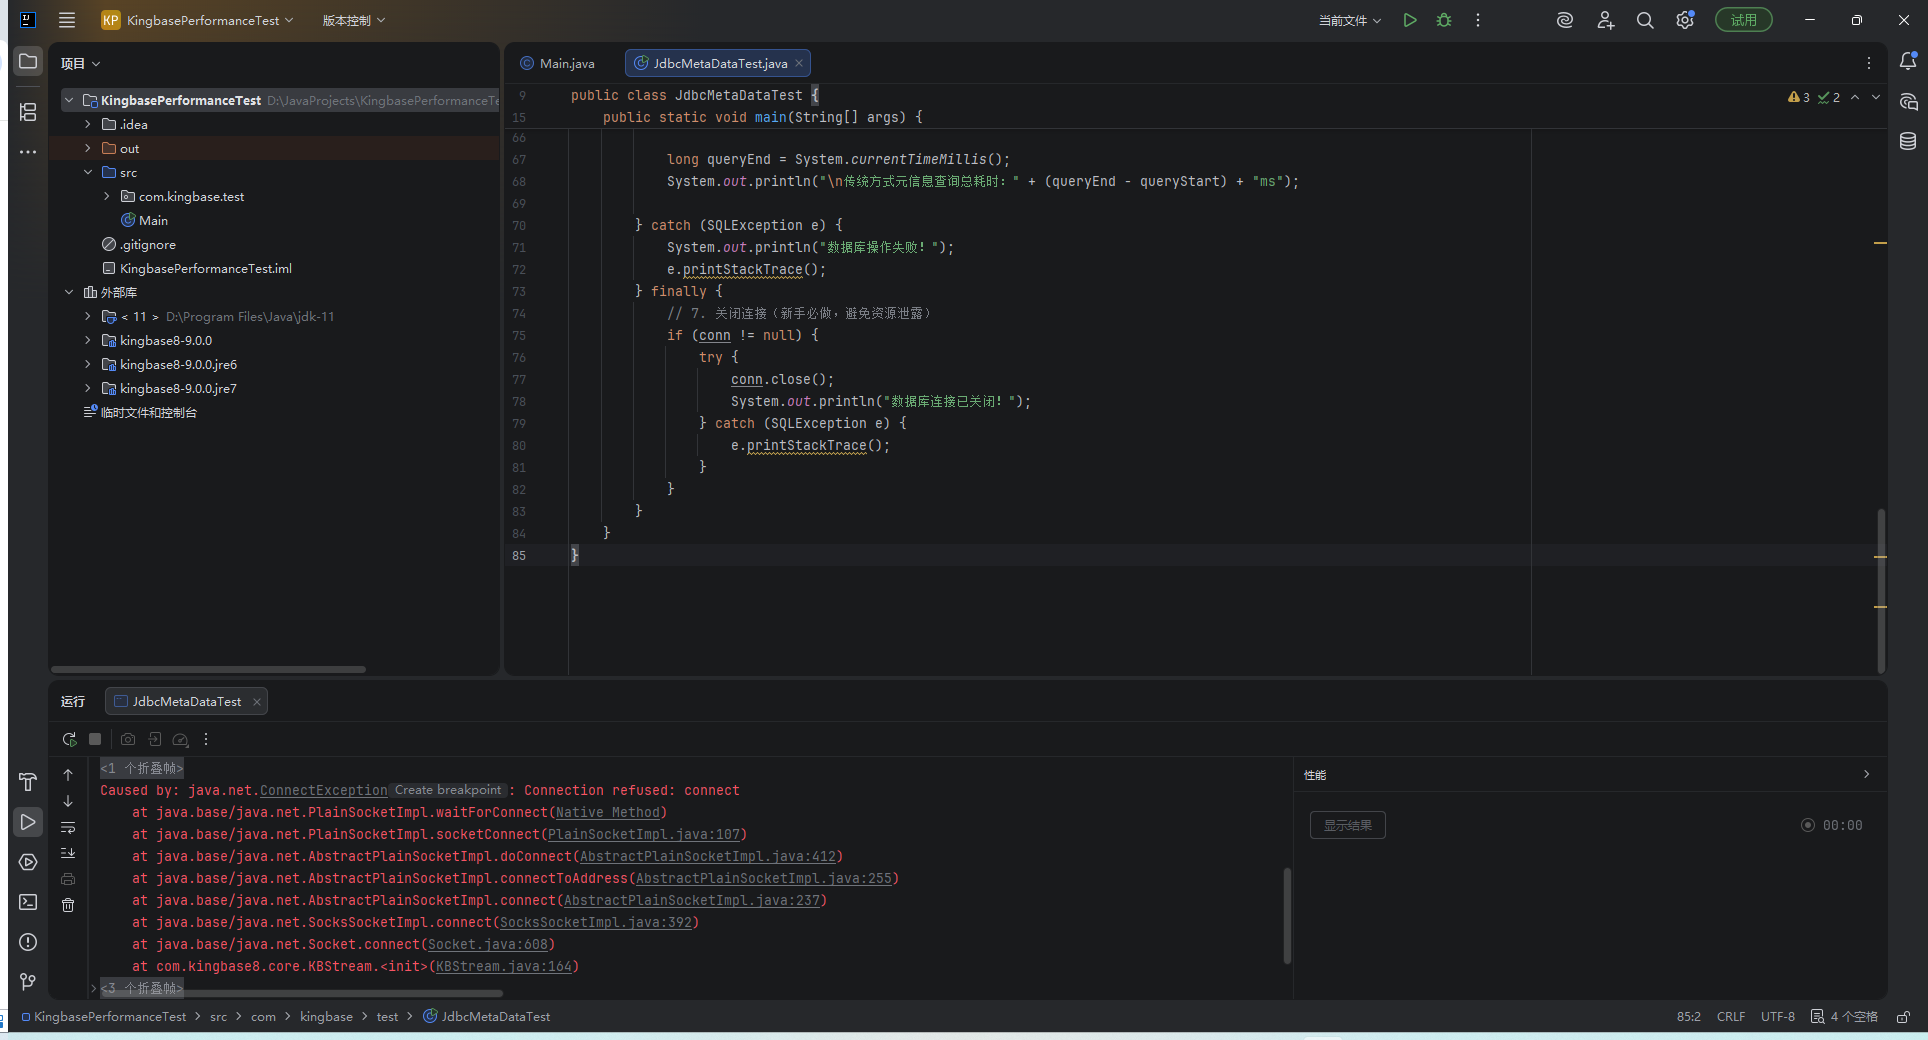Open the Notifications bell icon
This screenshot has height=1040, width=1928.
[x=1908, y=62]
